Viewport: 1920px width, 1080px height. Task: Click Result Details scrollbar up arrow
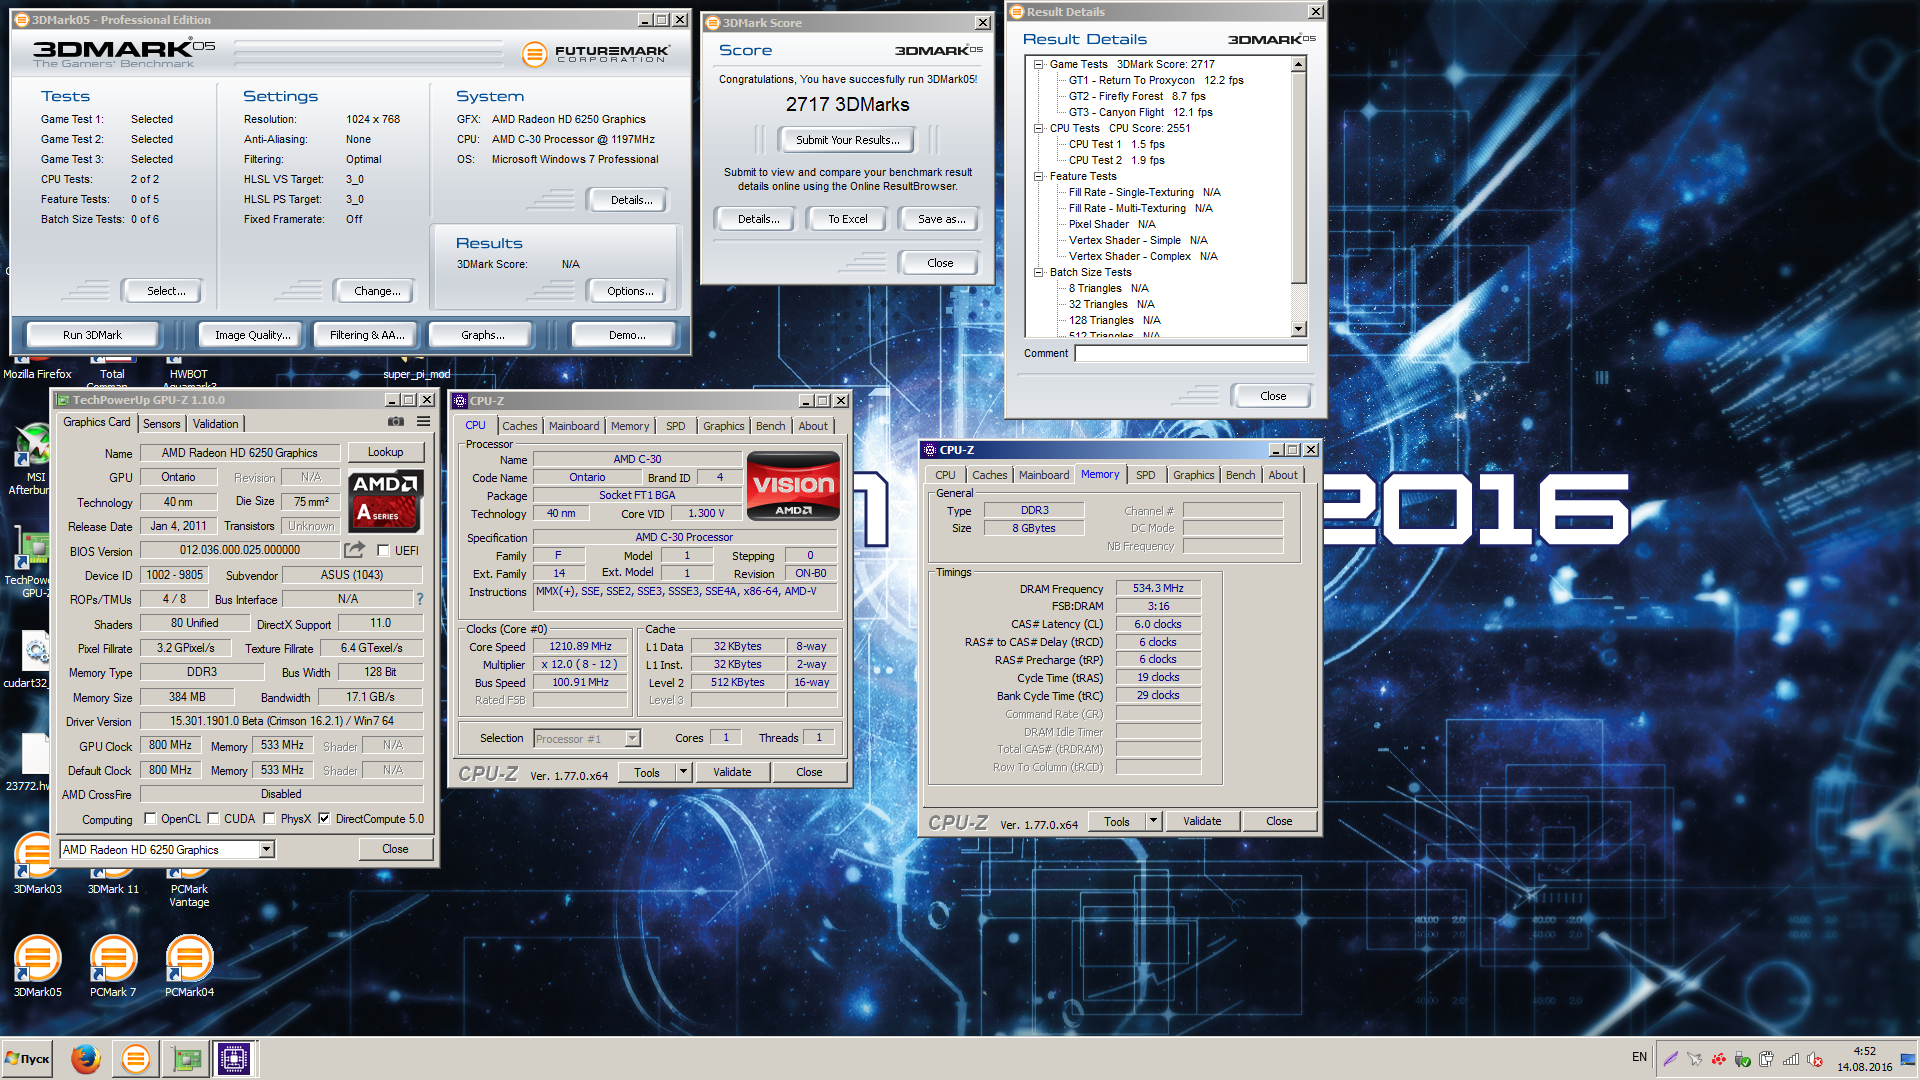pos(1298,64)
